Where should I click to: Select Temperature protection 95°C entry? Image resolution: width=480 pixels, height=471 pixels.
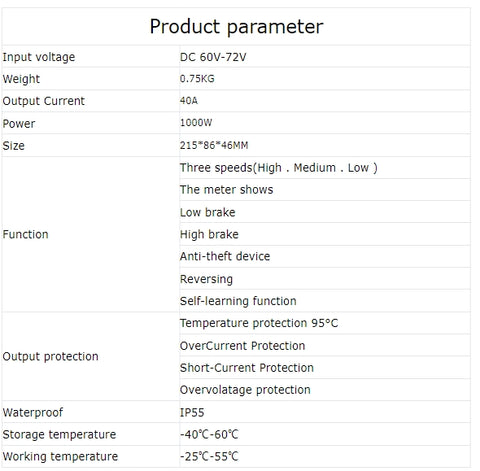259,323
